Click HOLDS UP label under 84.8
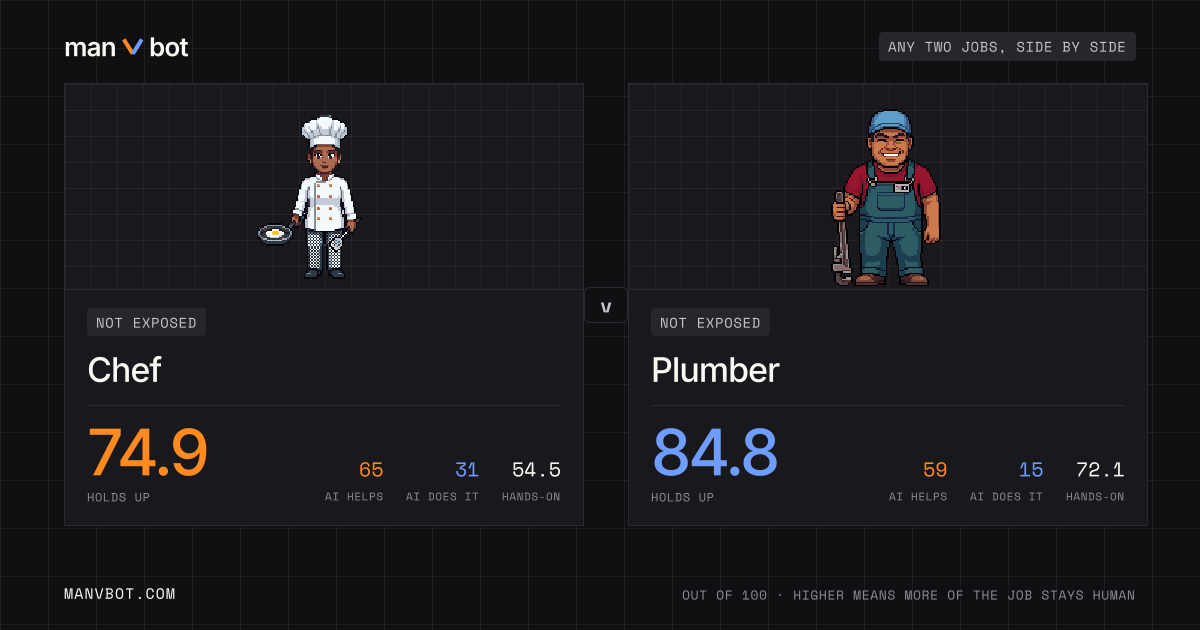Viewport: 1200px width, 630px height. coord(682,497)
